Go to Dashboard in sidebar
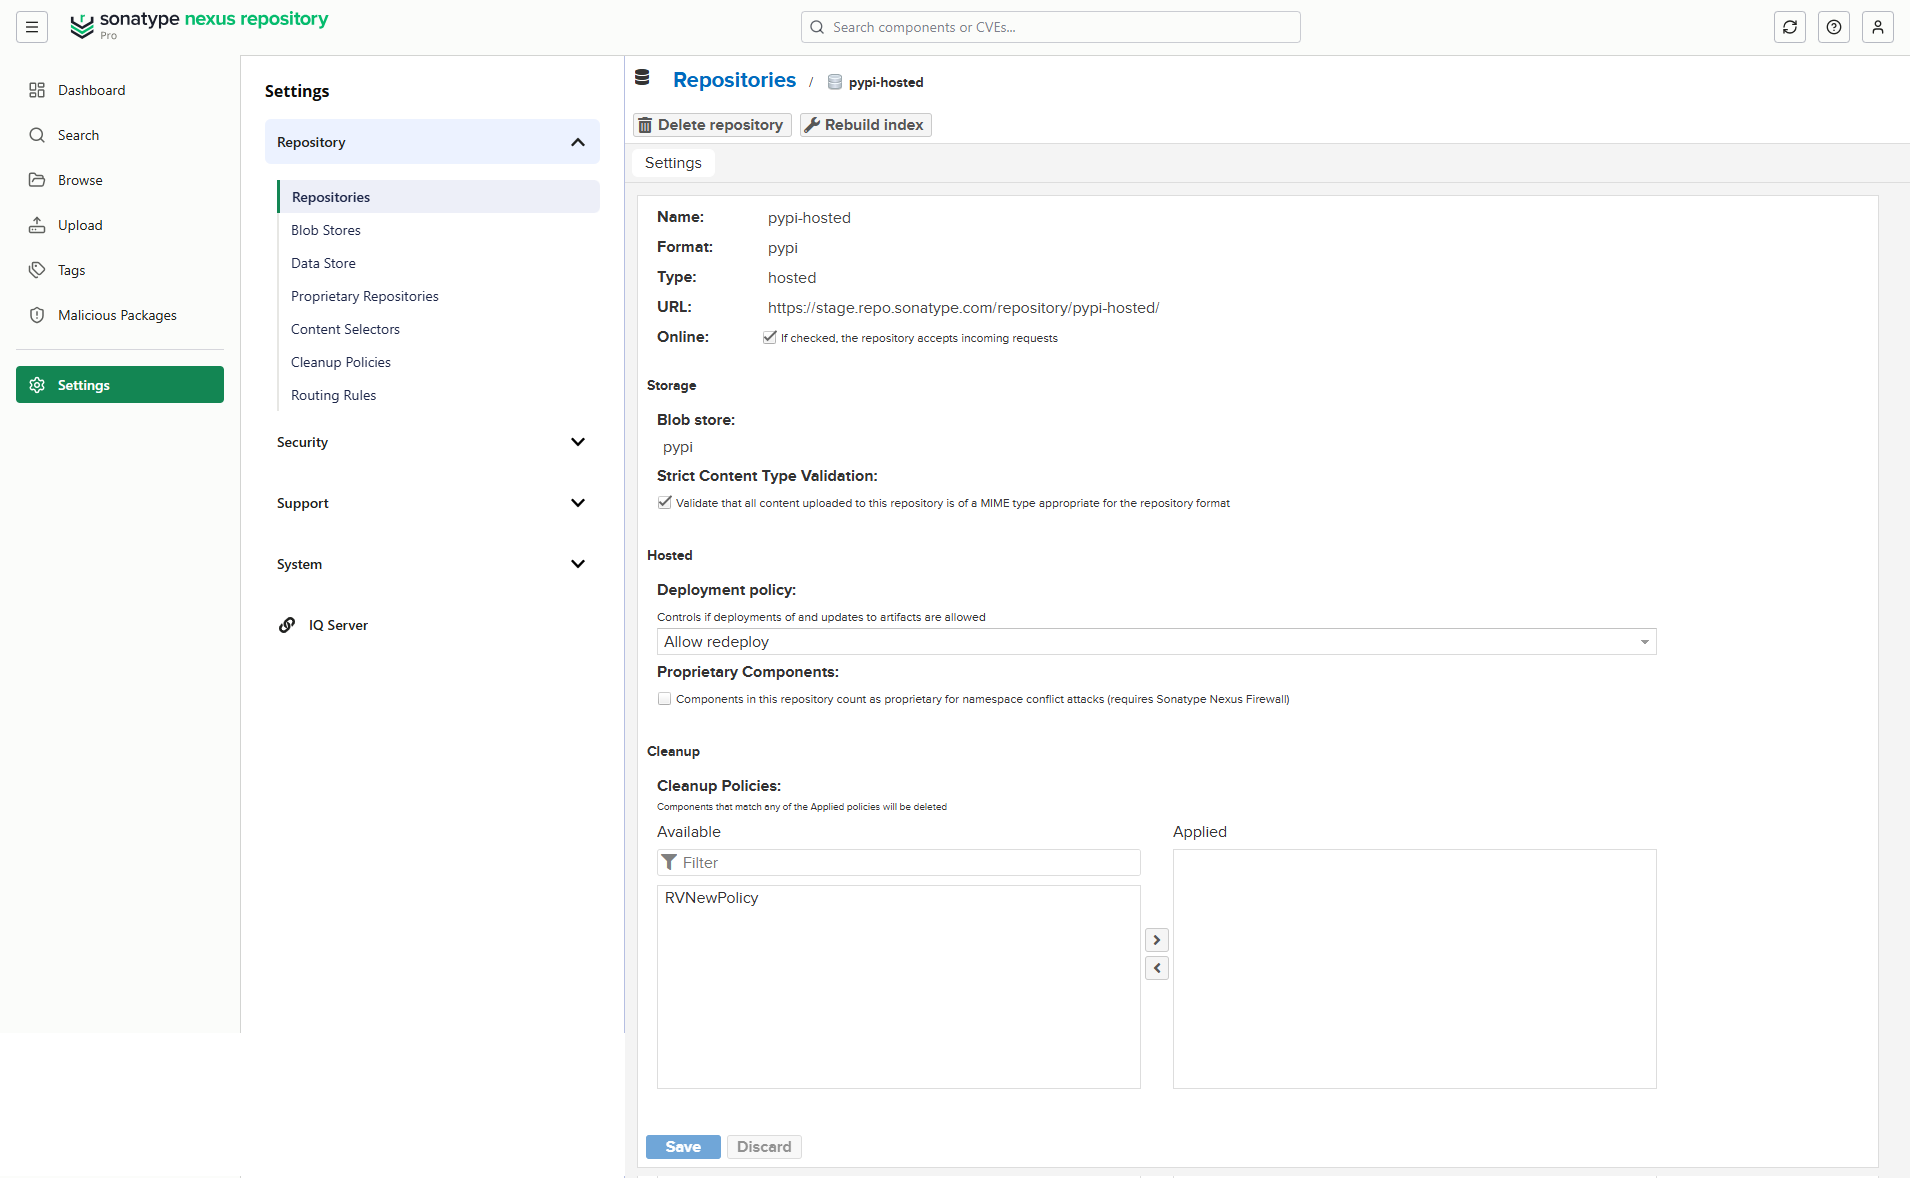This screenshot has height=1178, width=1910. [x=120, y=90]
